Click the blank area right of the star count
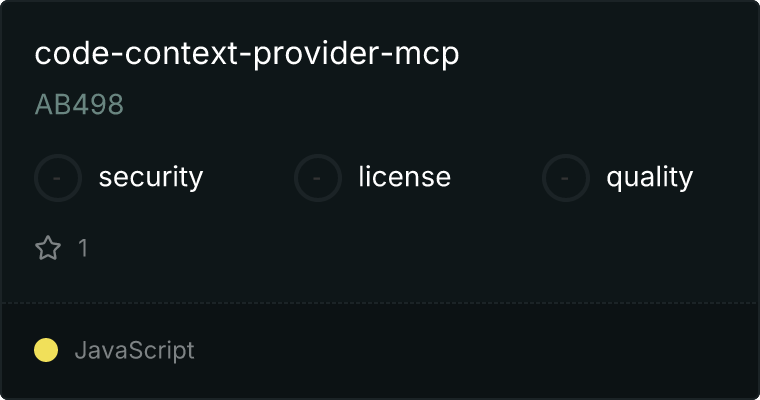 [x=422, y=248]
